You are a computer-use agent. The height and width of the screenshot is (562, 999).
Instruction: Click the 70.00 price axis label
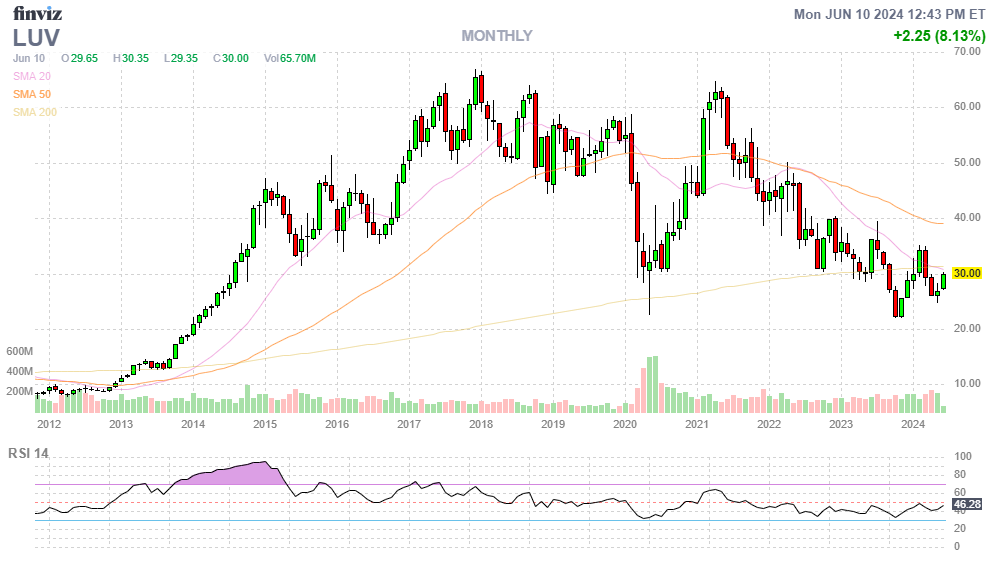pyautogui.click(x=965, y=51)
